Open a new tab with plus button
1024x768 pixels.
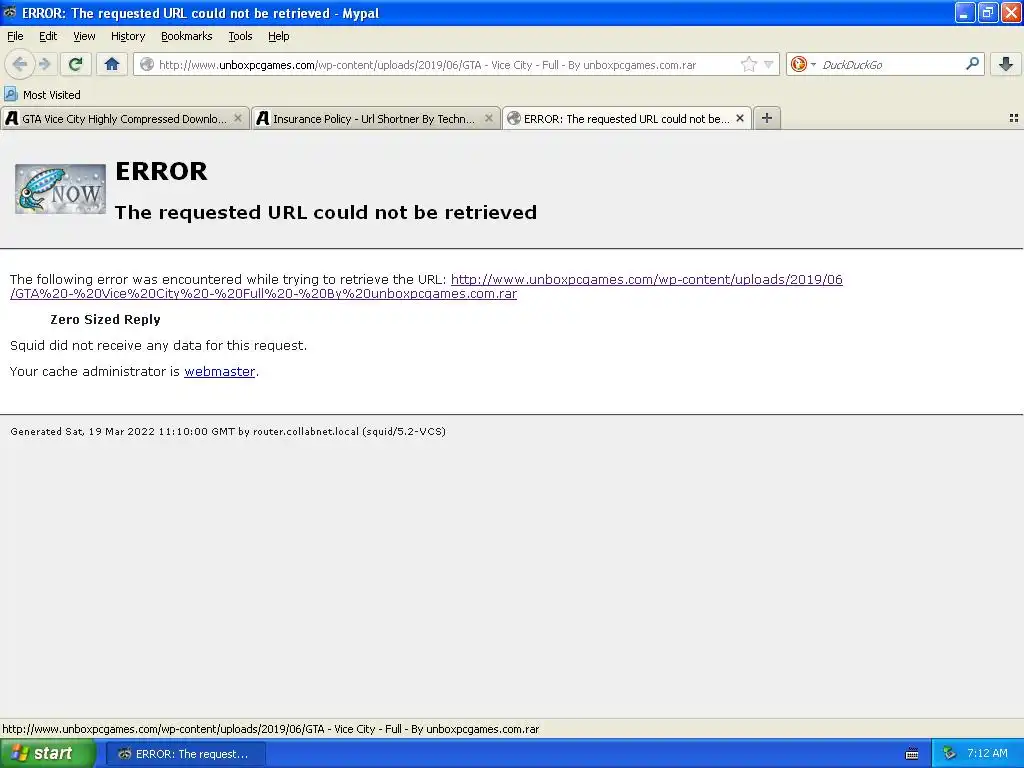[x=767, y=118]
